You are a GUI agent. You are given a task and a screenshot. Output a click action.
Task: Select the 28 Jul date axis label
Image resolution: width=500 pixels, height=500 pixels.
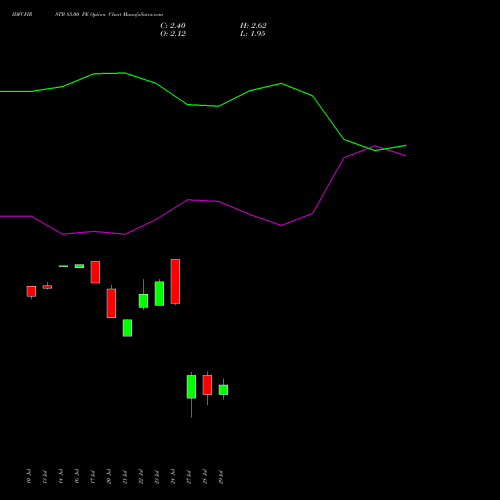205,476
